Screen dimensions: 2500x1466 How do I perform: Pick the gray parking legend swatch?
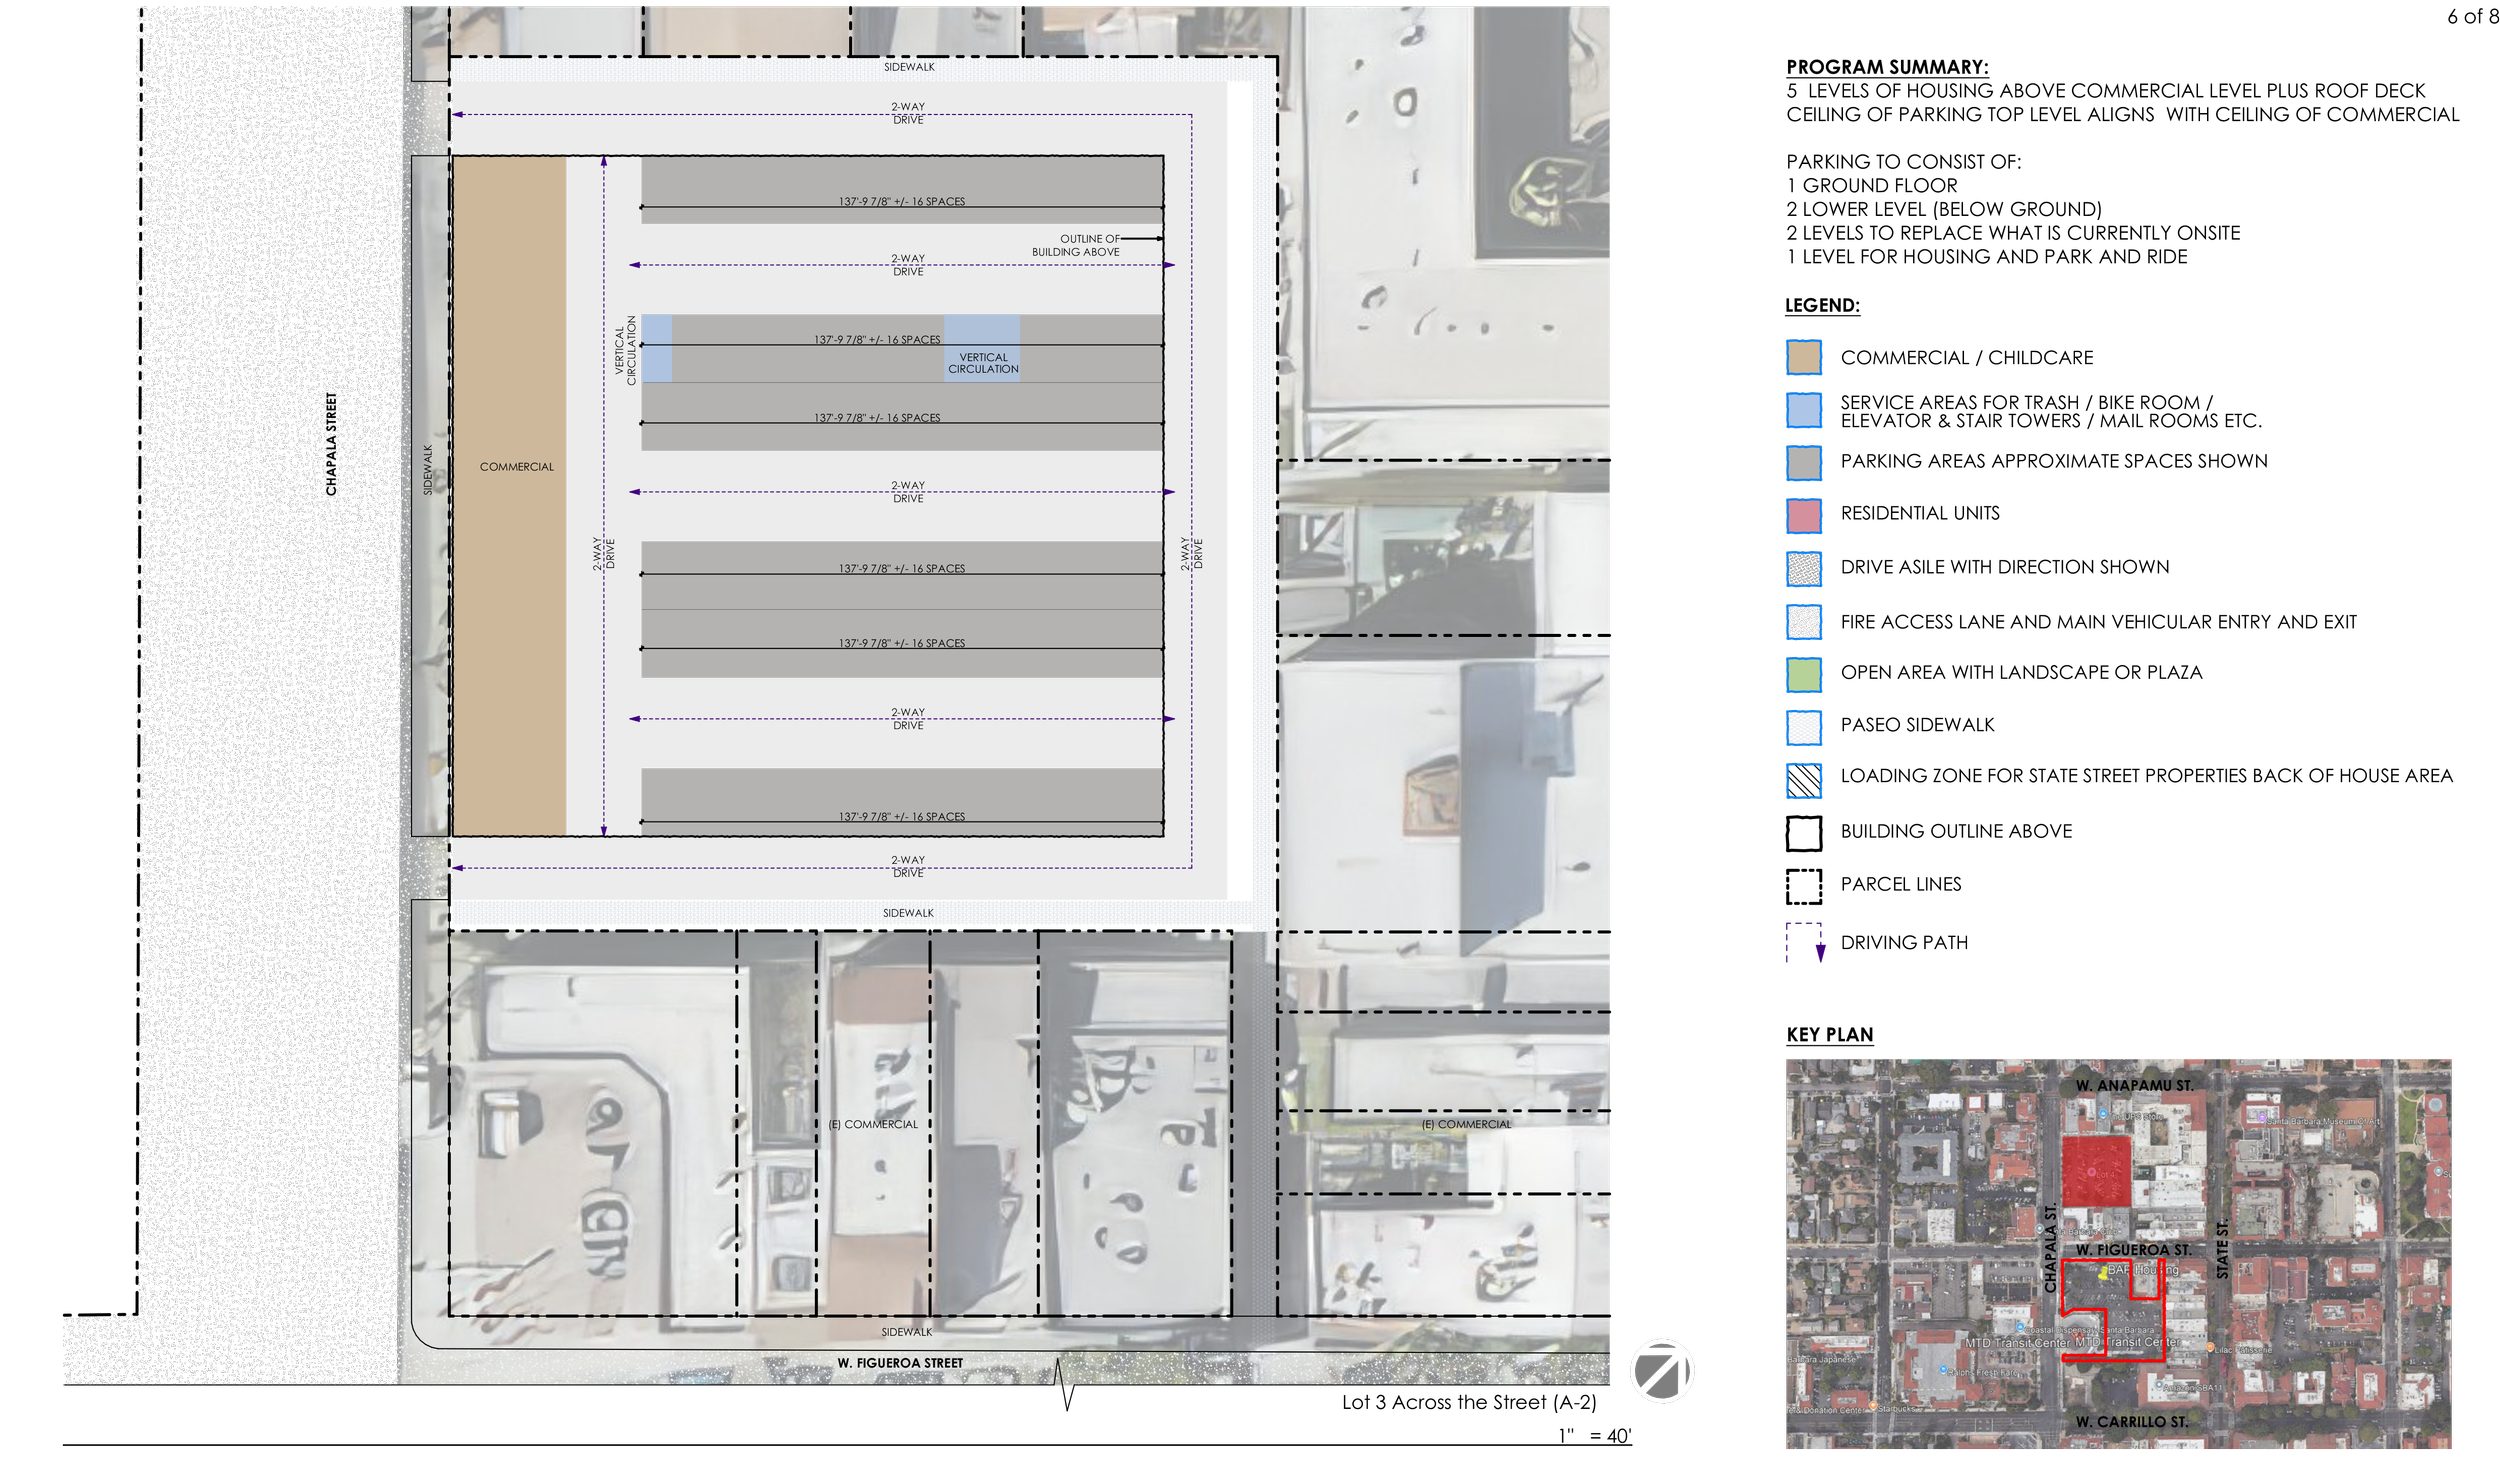point(1804,463)
